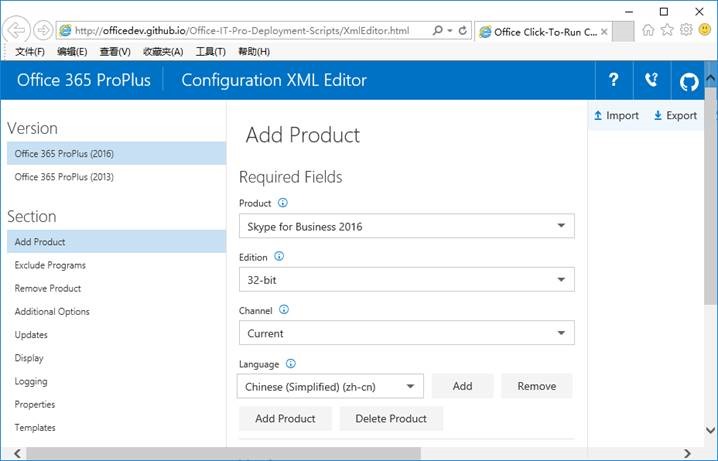Viewport: 718px width, 461px height.
Task: Select Office 365 ProPlus (2013) version
Action: click(116, 177)
